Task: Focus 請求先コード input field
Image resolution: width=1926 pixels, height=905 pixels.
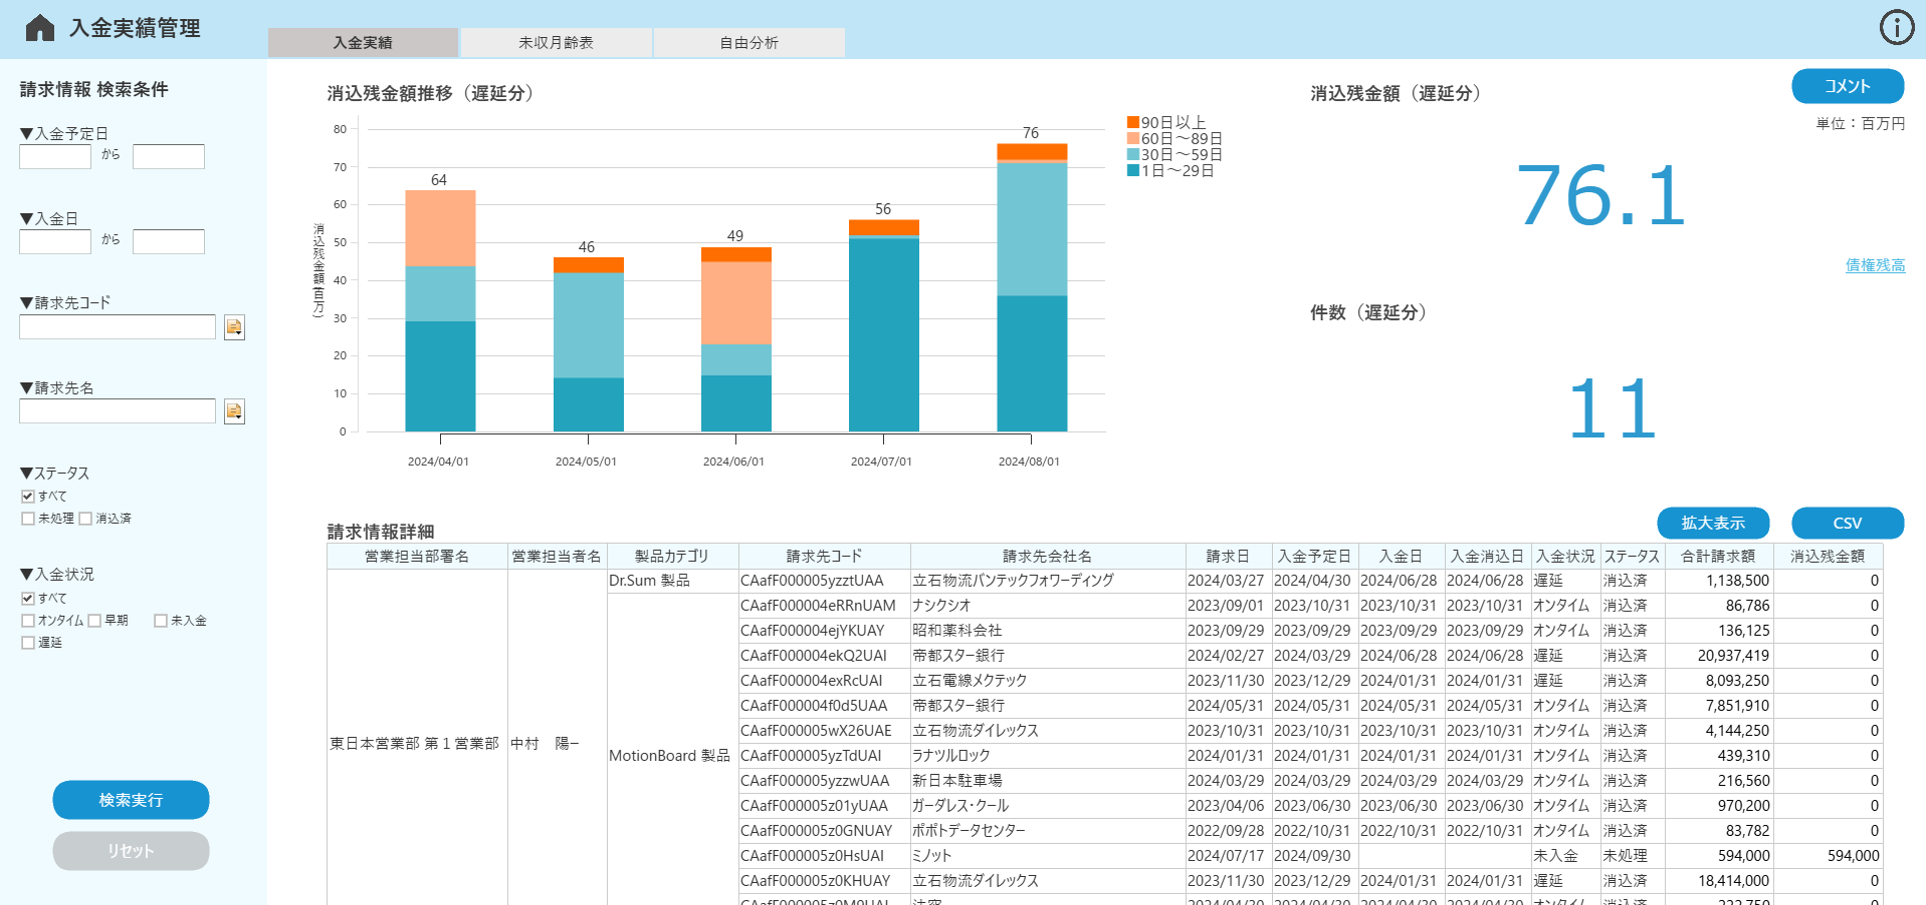Action: 117,327
